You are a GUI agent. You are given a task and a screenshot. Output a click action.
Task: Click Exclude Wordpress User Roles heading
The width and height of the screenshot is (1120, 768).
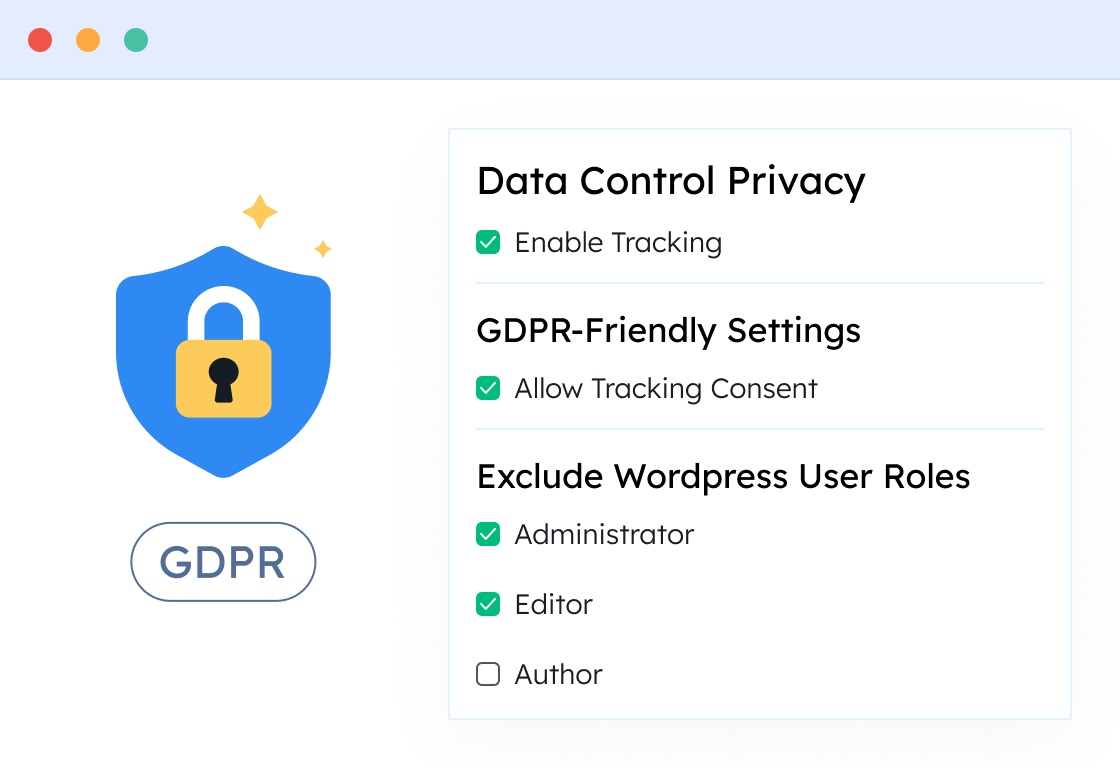[x=723, y=476]
